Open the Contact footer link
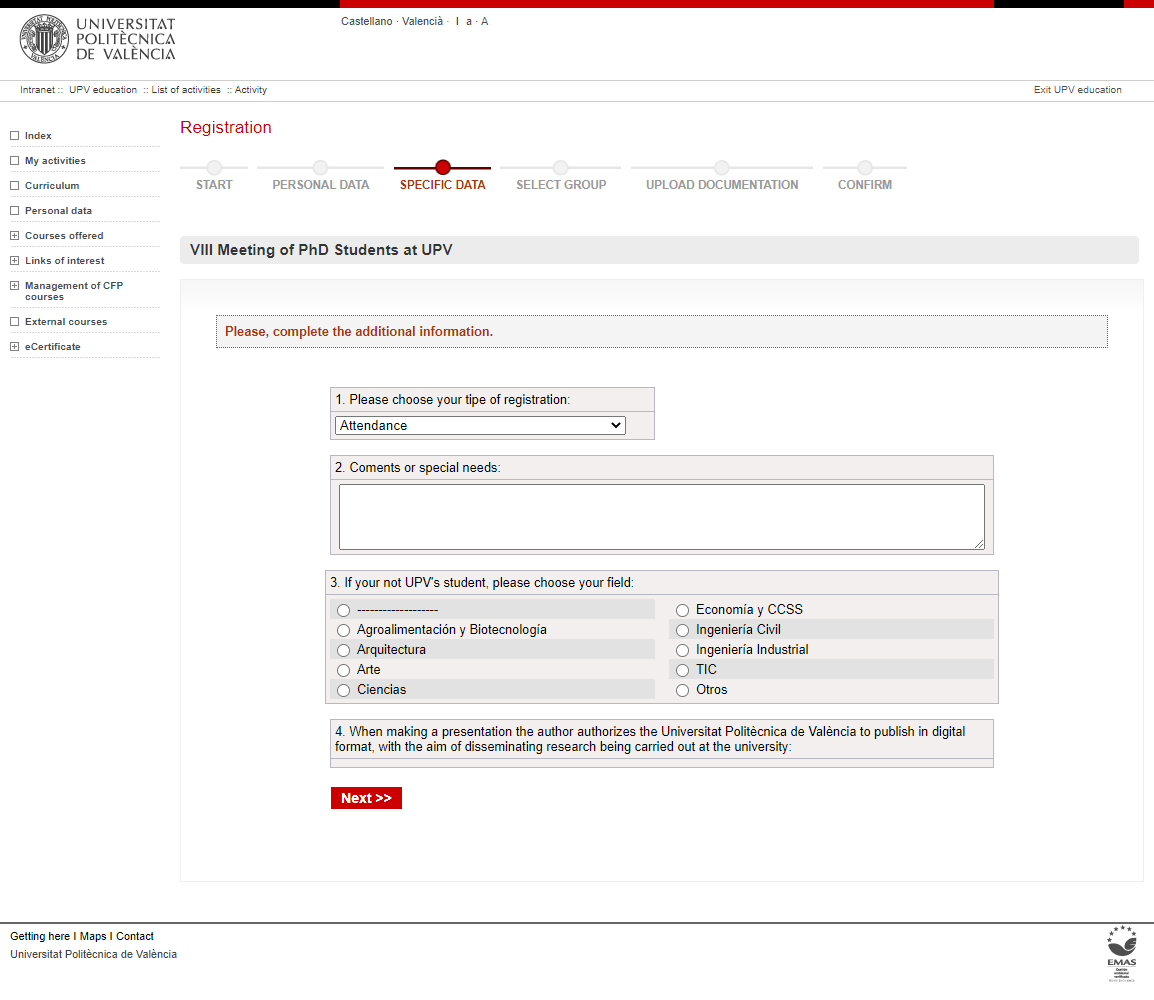 coord(135,937)
